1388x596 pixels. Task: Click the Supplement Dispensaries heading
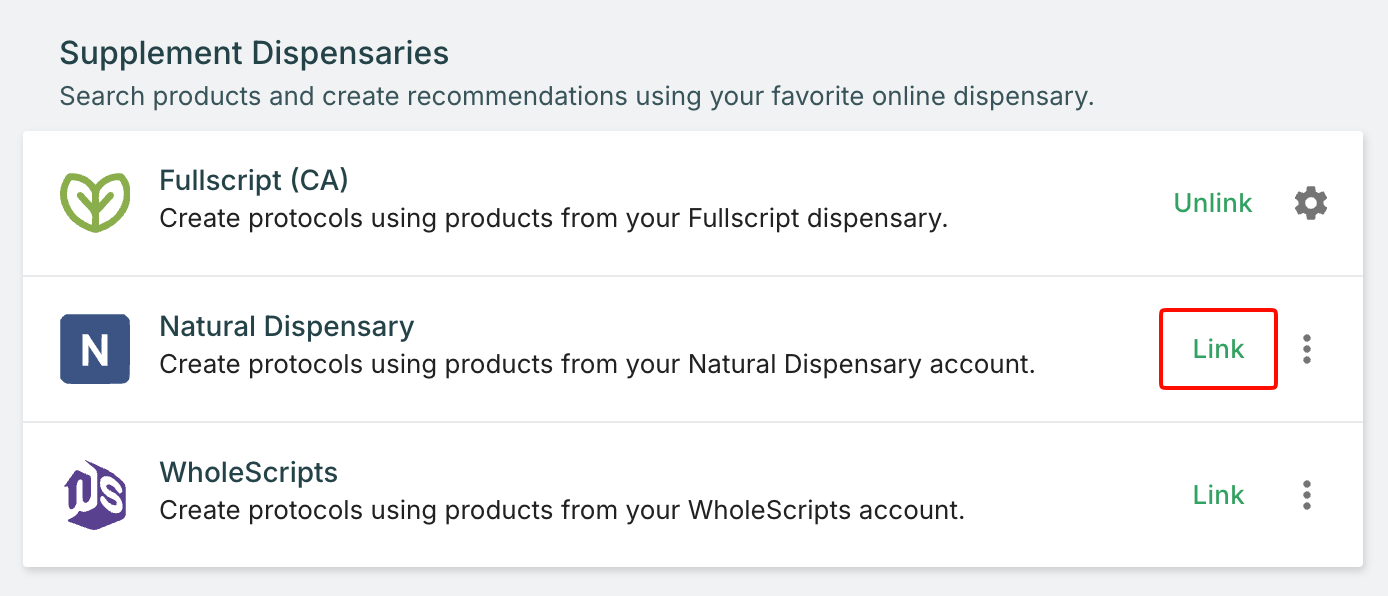(254, 53)
